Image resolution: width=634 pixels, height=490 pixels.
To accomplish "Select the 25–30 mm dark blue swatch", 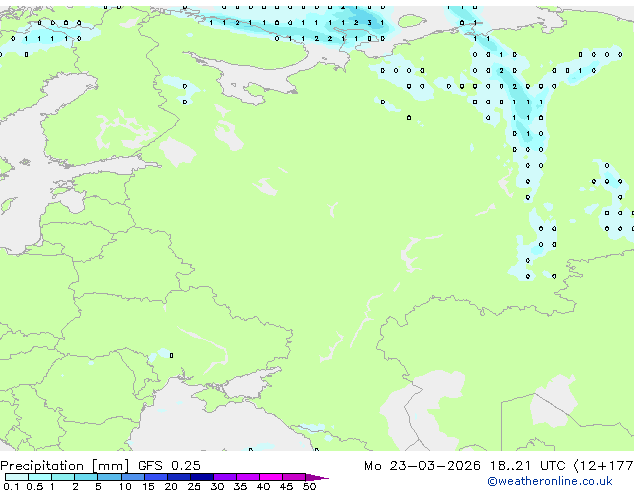I will coord(202,477).
